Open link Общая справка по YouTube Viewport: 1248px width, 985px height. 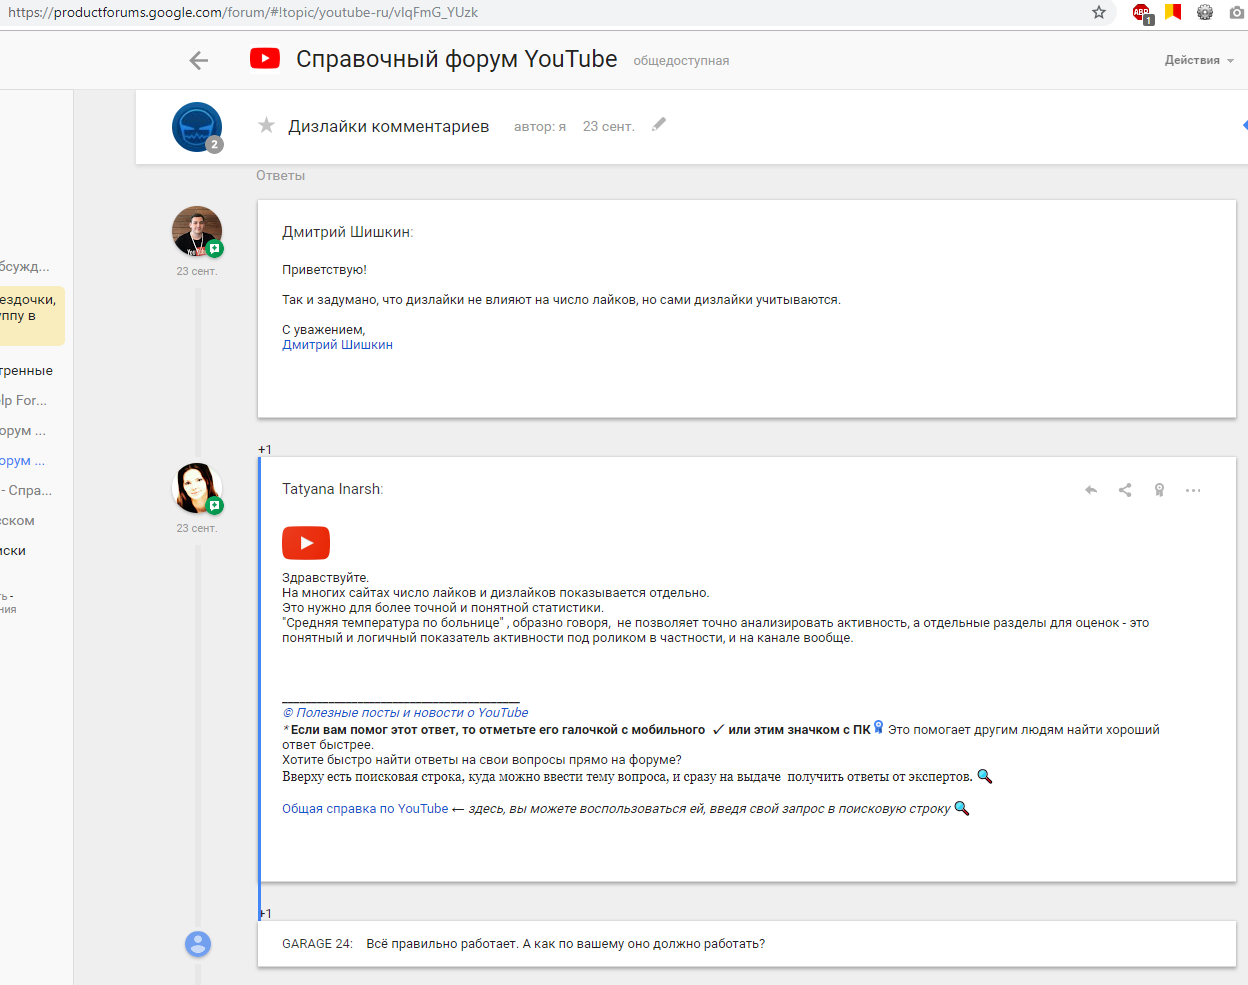coord(365,809)
